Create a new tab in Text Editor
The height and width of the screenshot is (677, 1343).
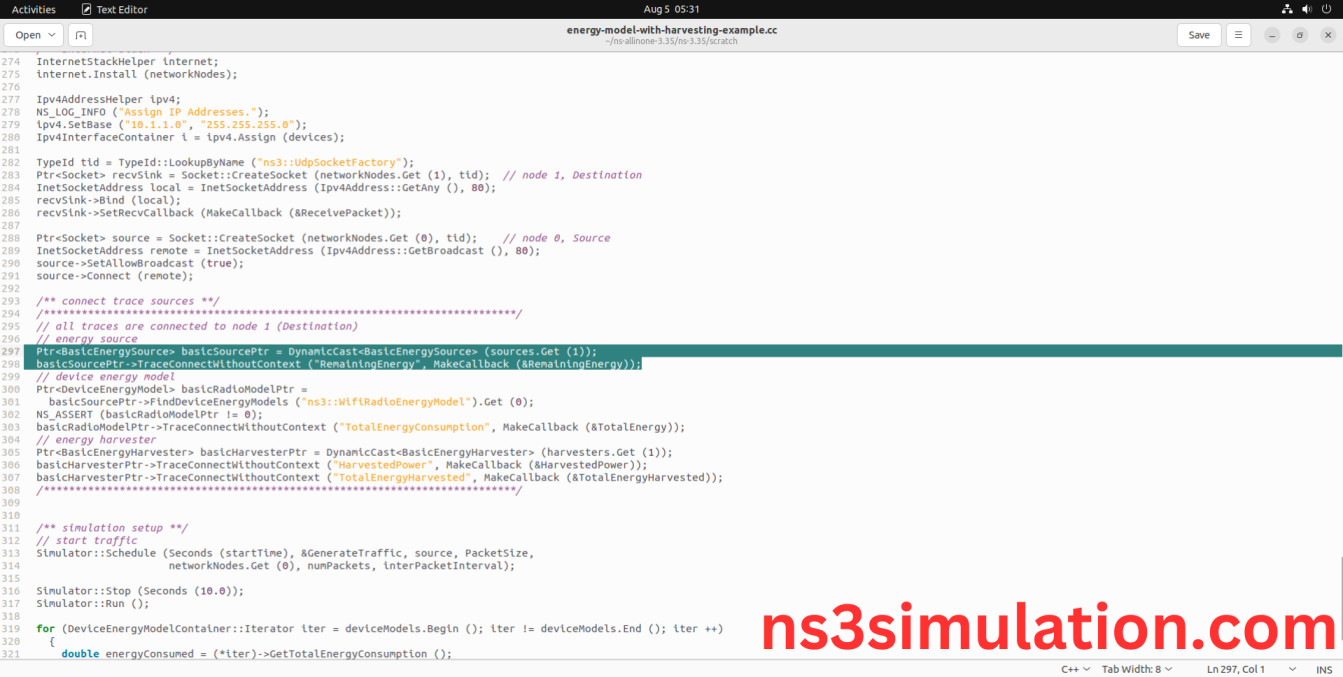pos(80,34)
